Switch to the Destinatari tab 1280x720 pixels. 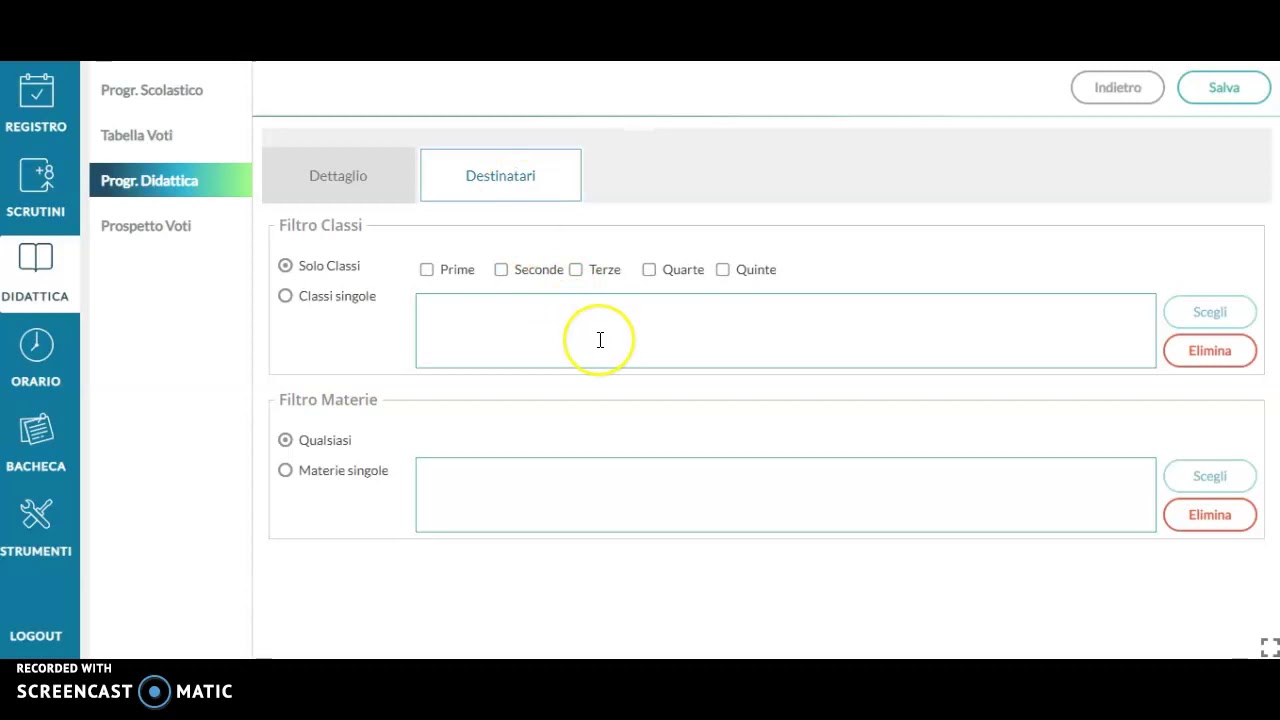(x=501, y=175)
